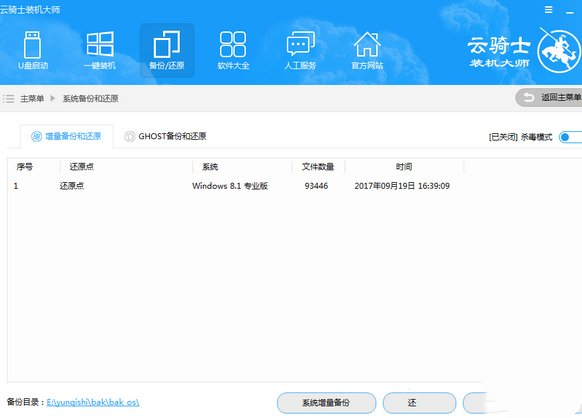The height and width of the screenshot is (418, 582).
Task: Visit the 官方网站 home icon
Action: tap(367, 50)
